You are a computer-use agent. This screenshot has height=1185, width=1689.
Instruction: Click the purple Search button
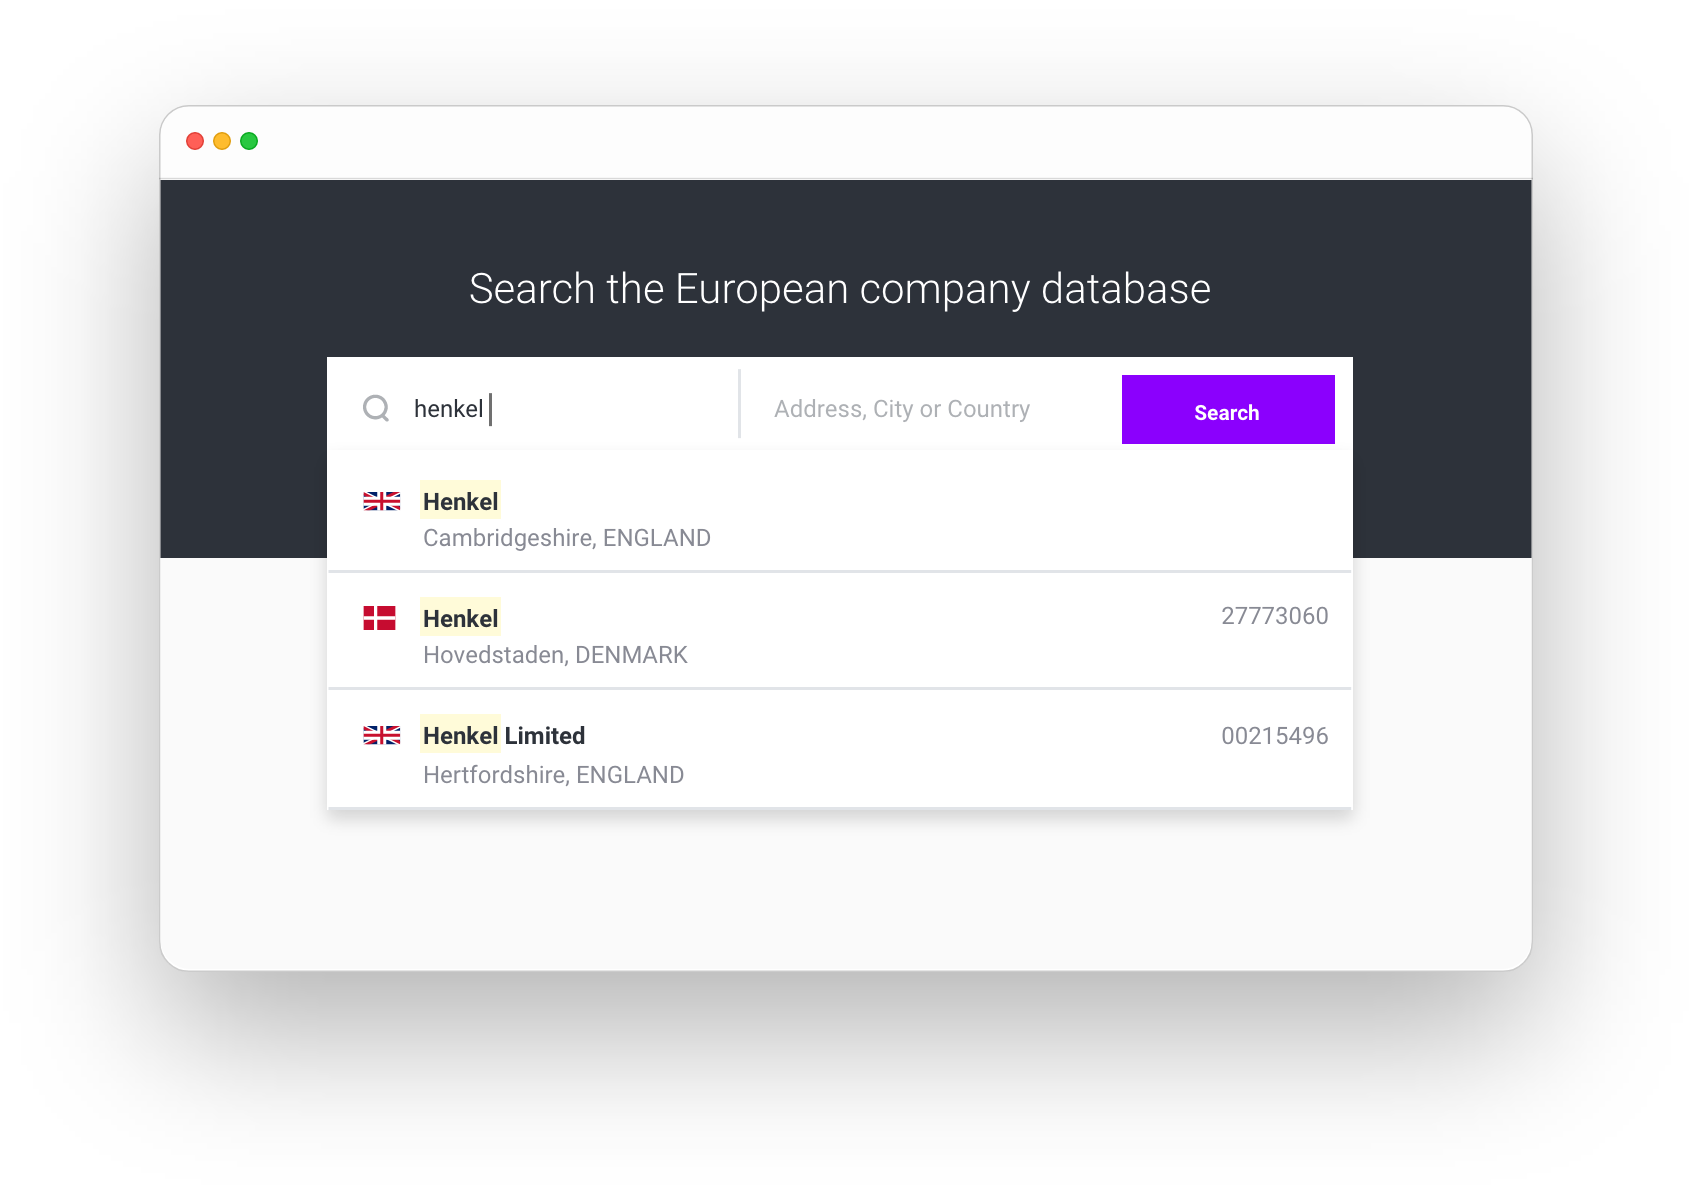click(x=1228, y=409)
